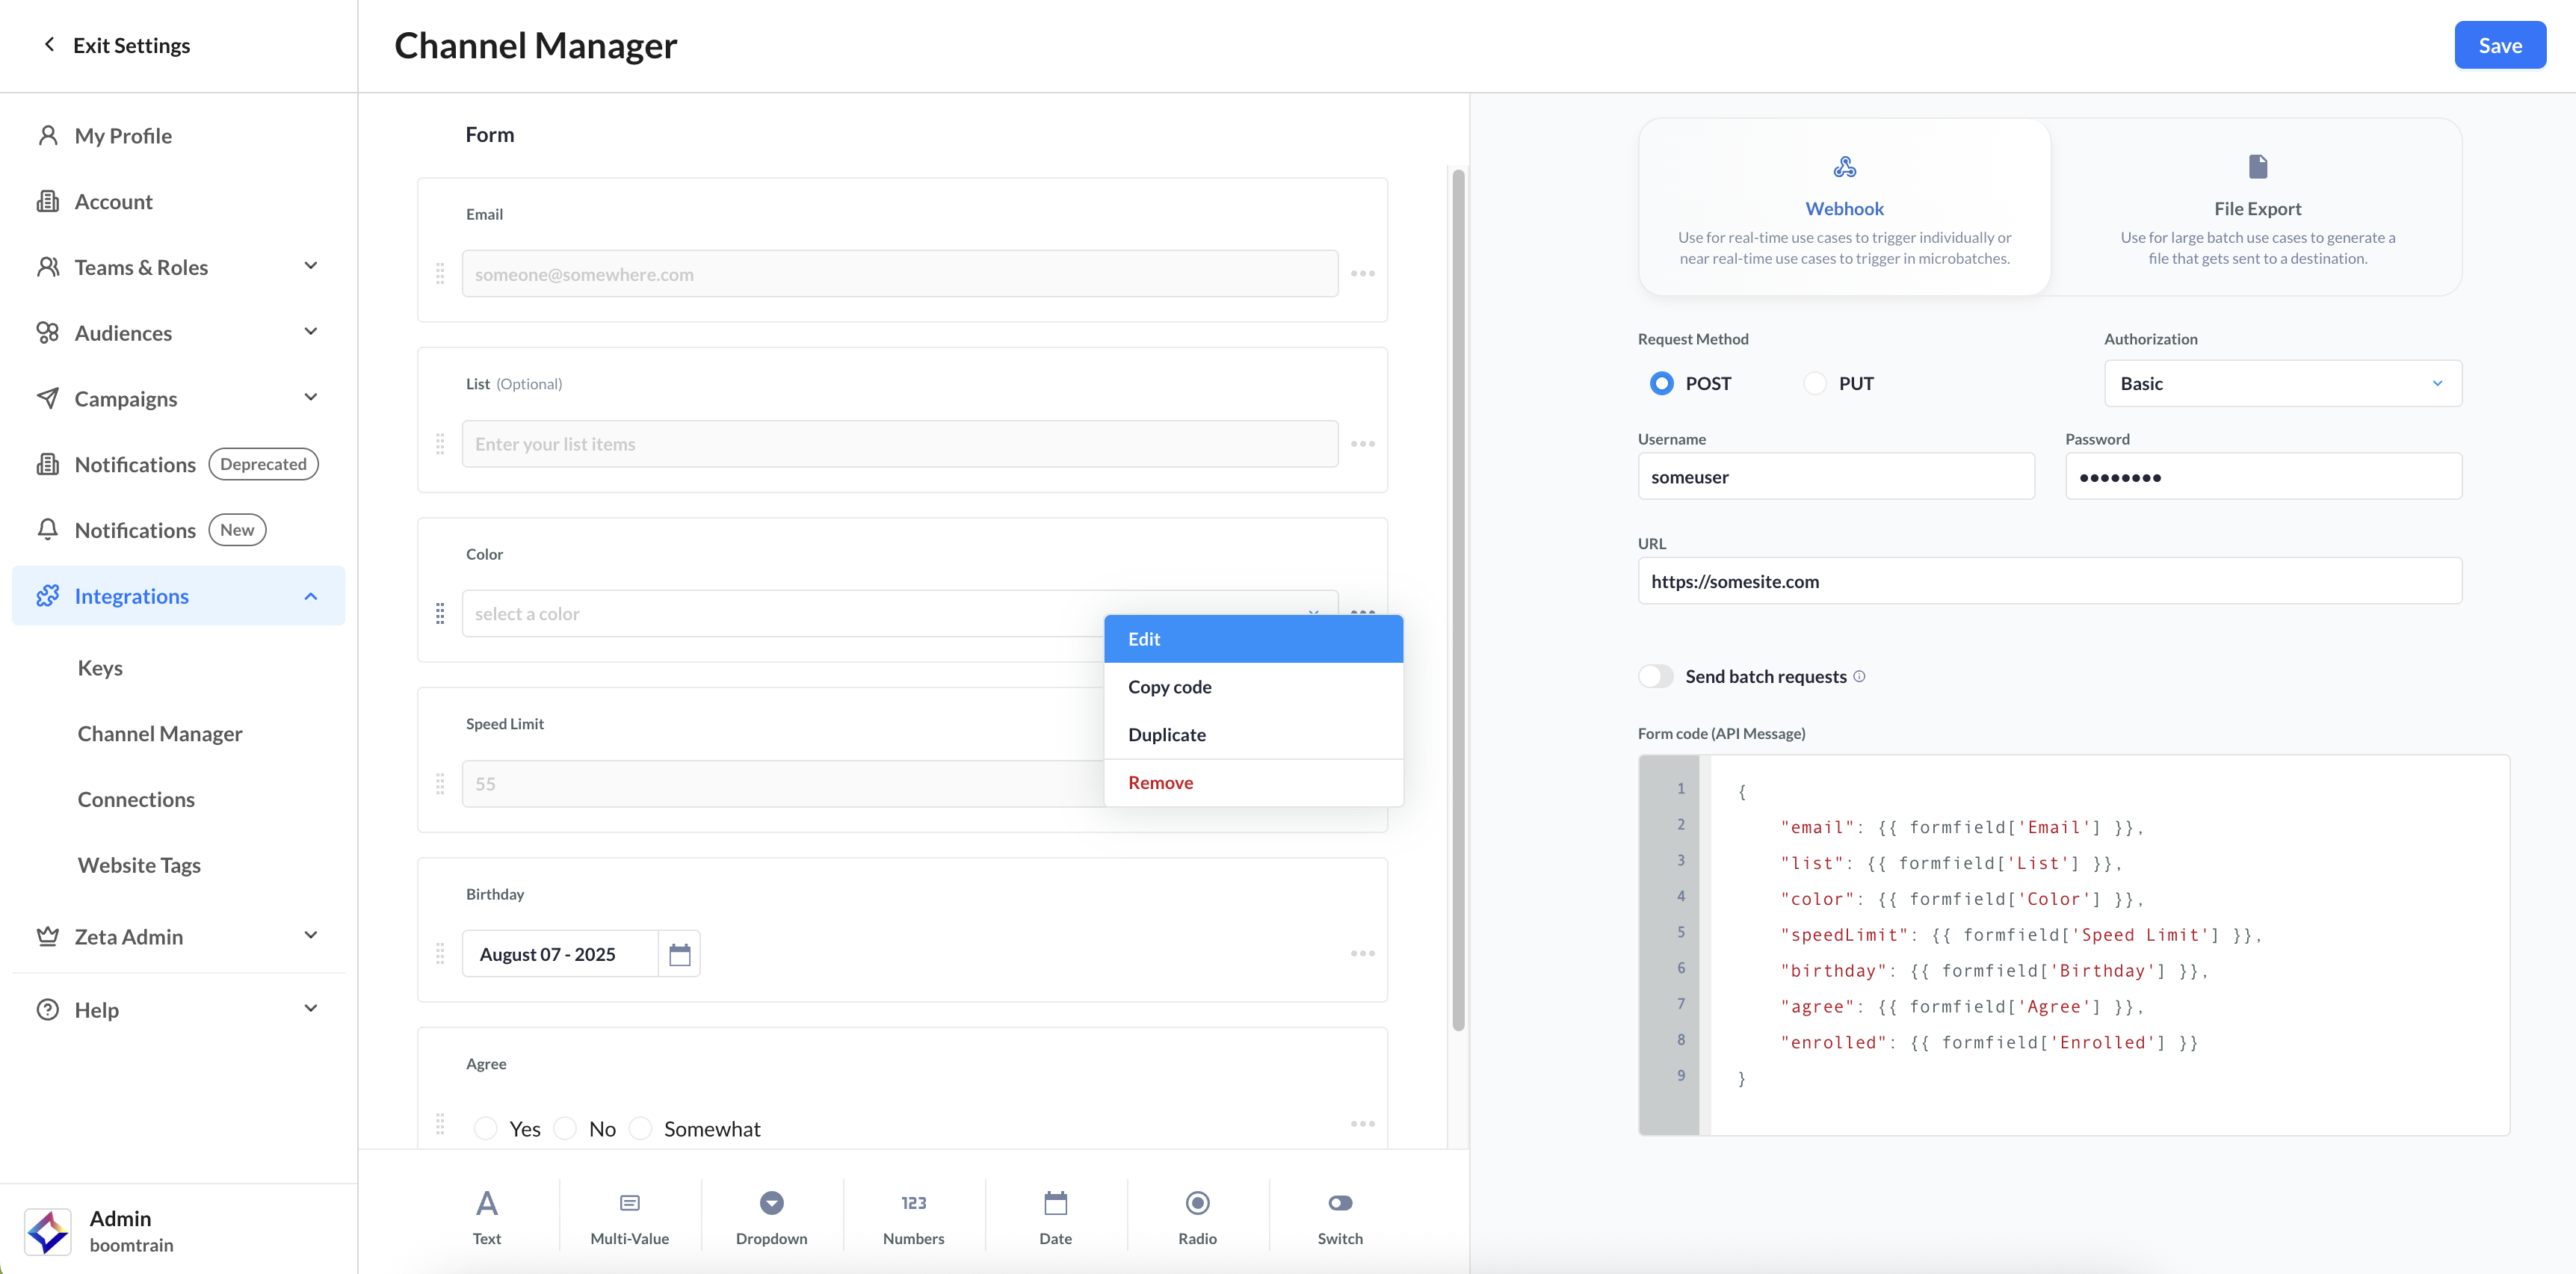Click the Save button

[2499, 45]
